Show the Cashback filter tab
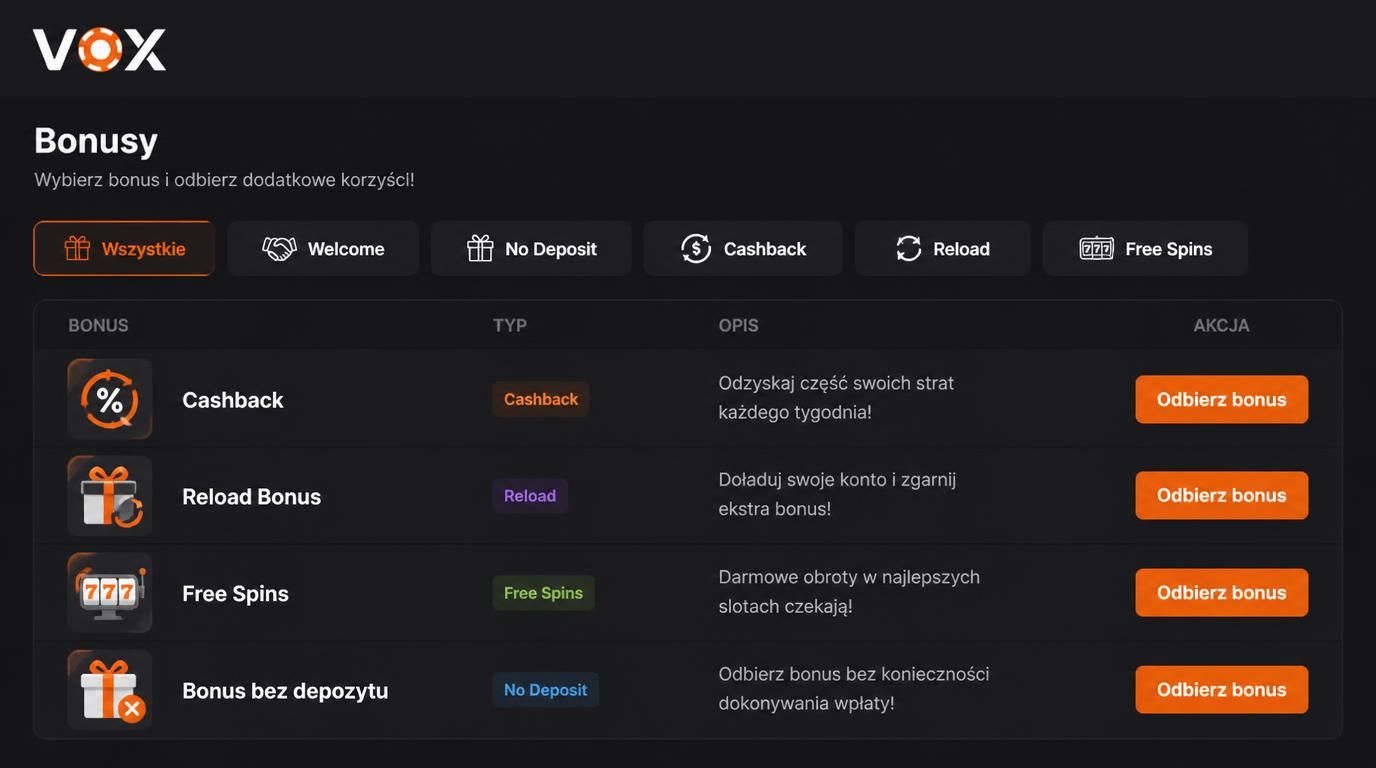Screen dimensions: 1376x768 pyautogui.click(x=743, y=248)
